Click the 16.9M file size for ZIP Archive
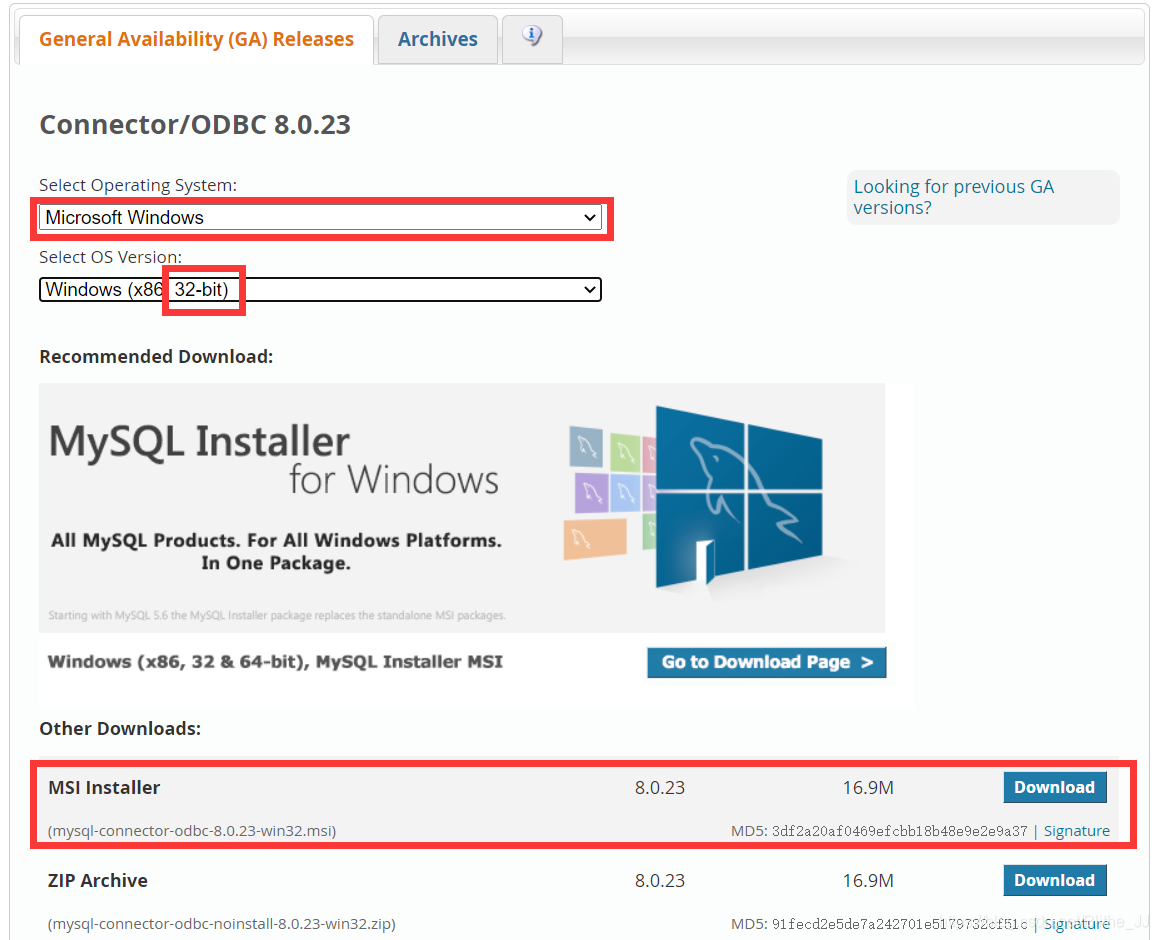Viewport: 1159px width, 940px height. 868,880
